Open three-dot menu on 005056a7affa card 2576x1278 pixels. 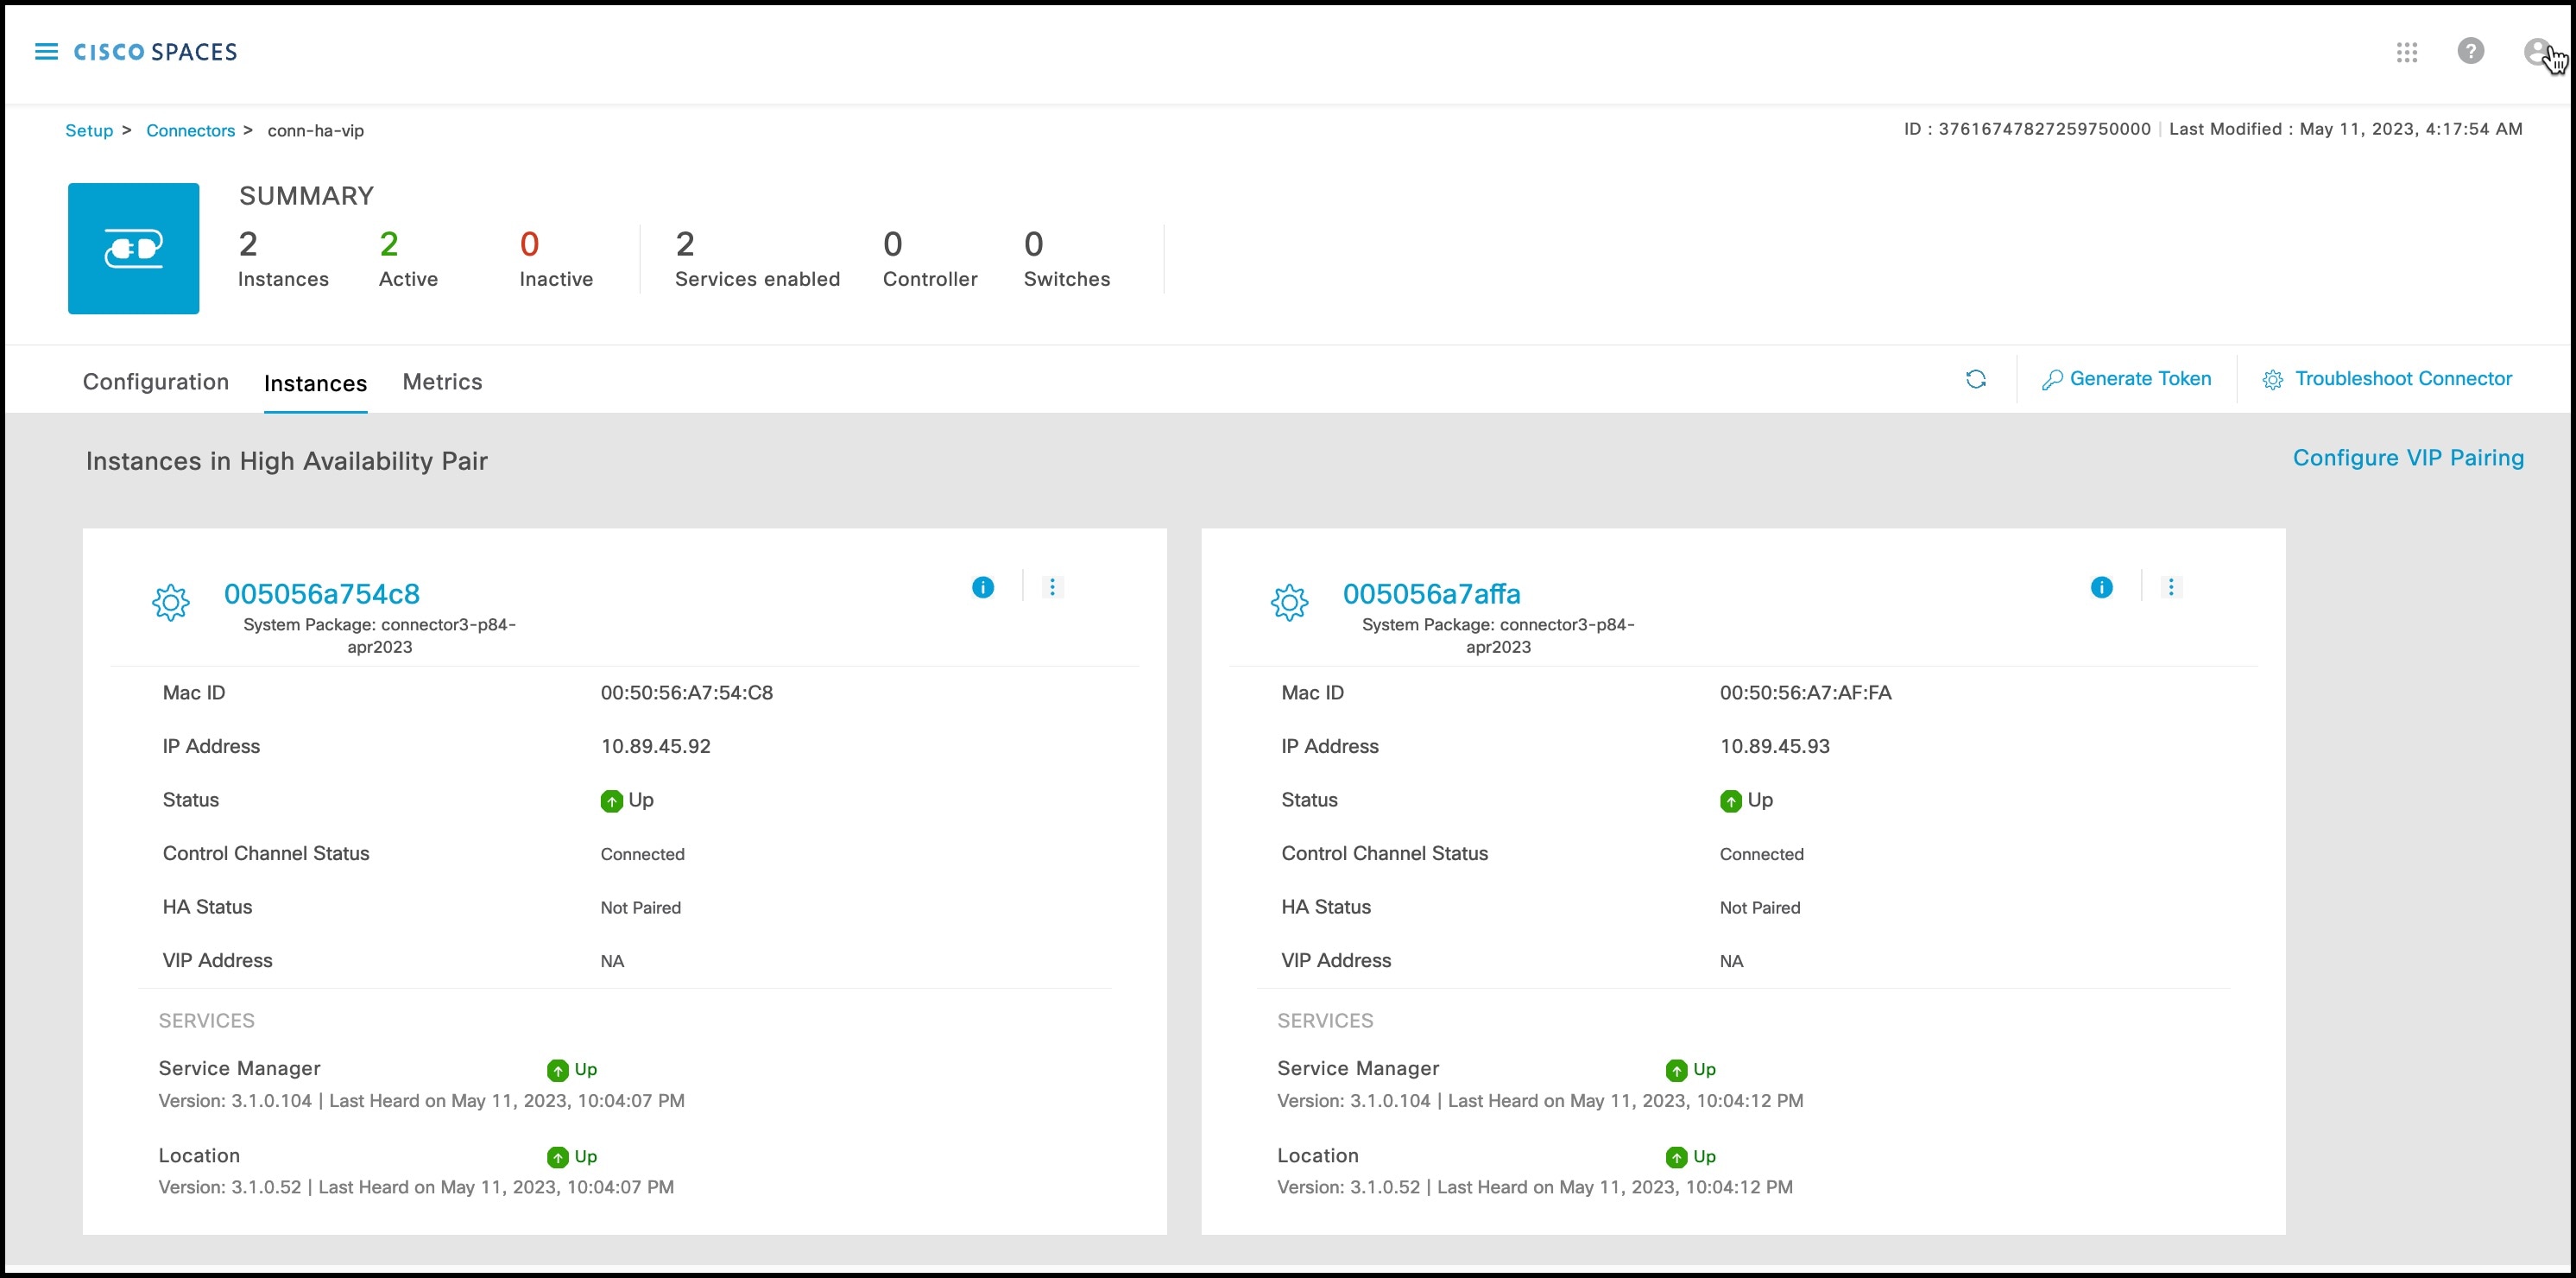[x=2171, y=587]
